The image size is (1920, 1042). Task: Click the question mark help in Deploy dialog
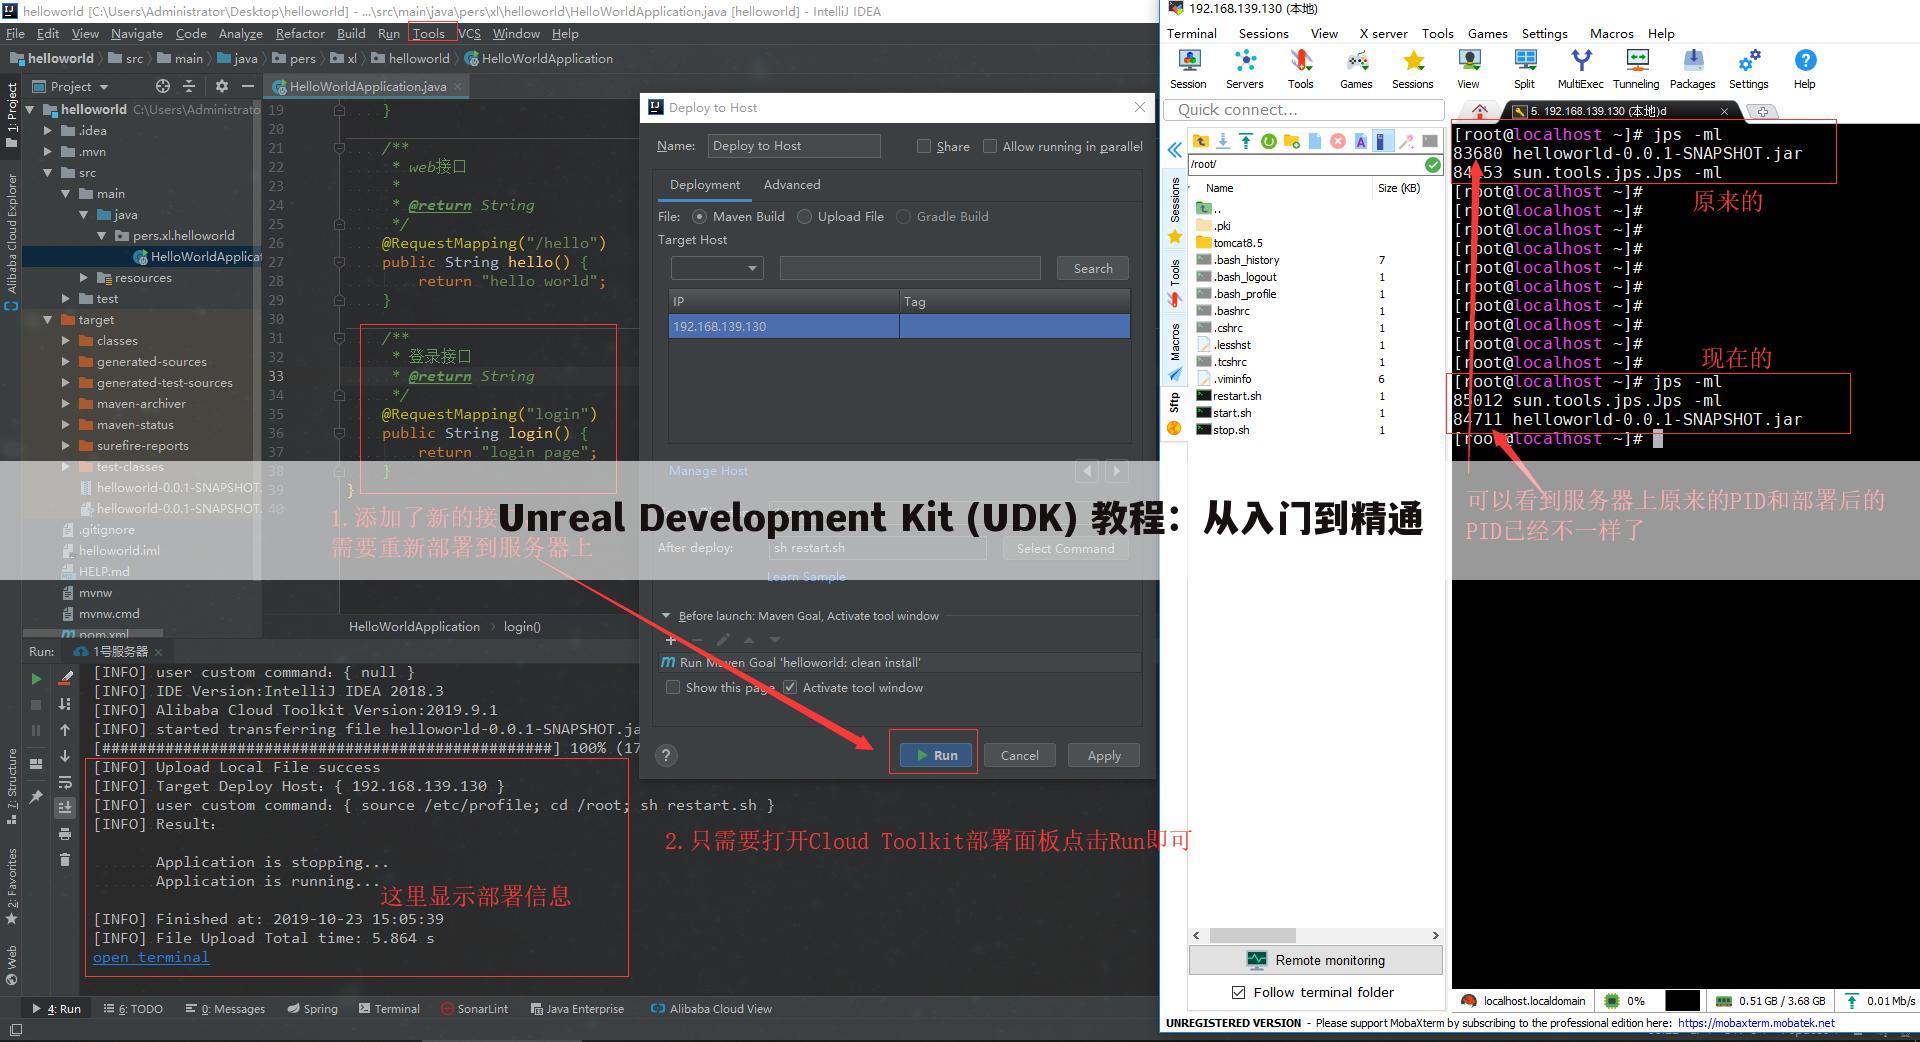coord(666,755)
